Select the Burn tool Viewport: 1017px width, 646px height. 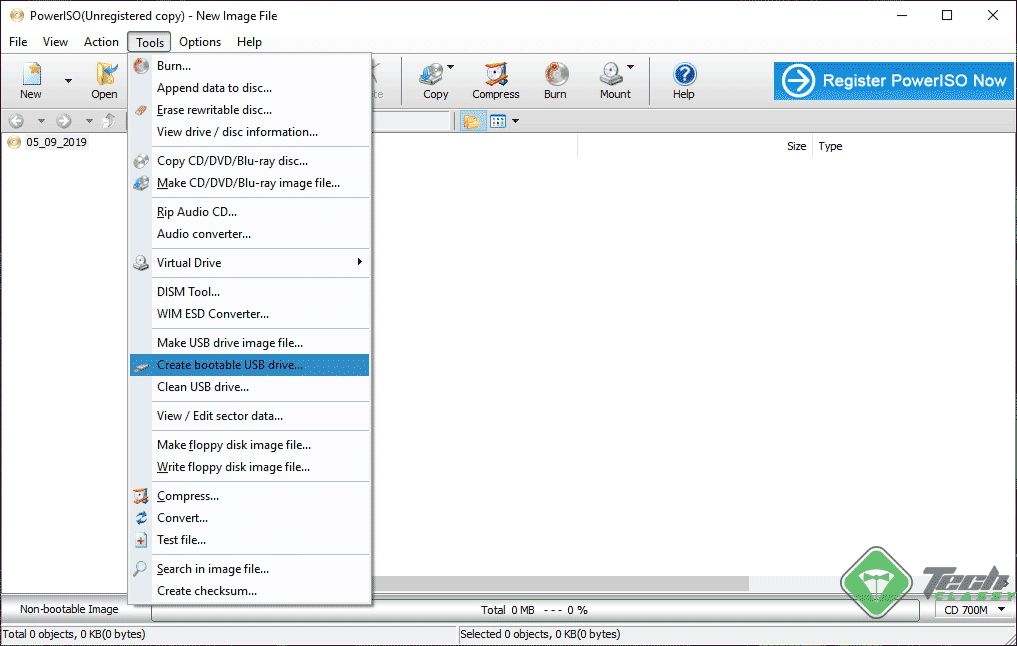pos(555,80)
